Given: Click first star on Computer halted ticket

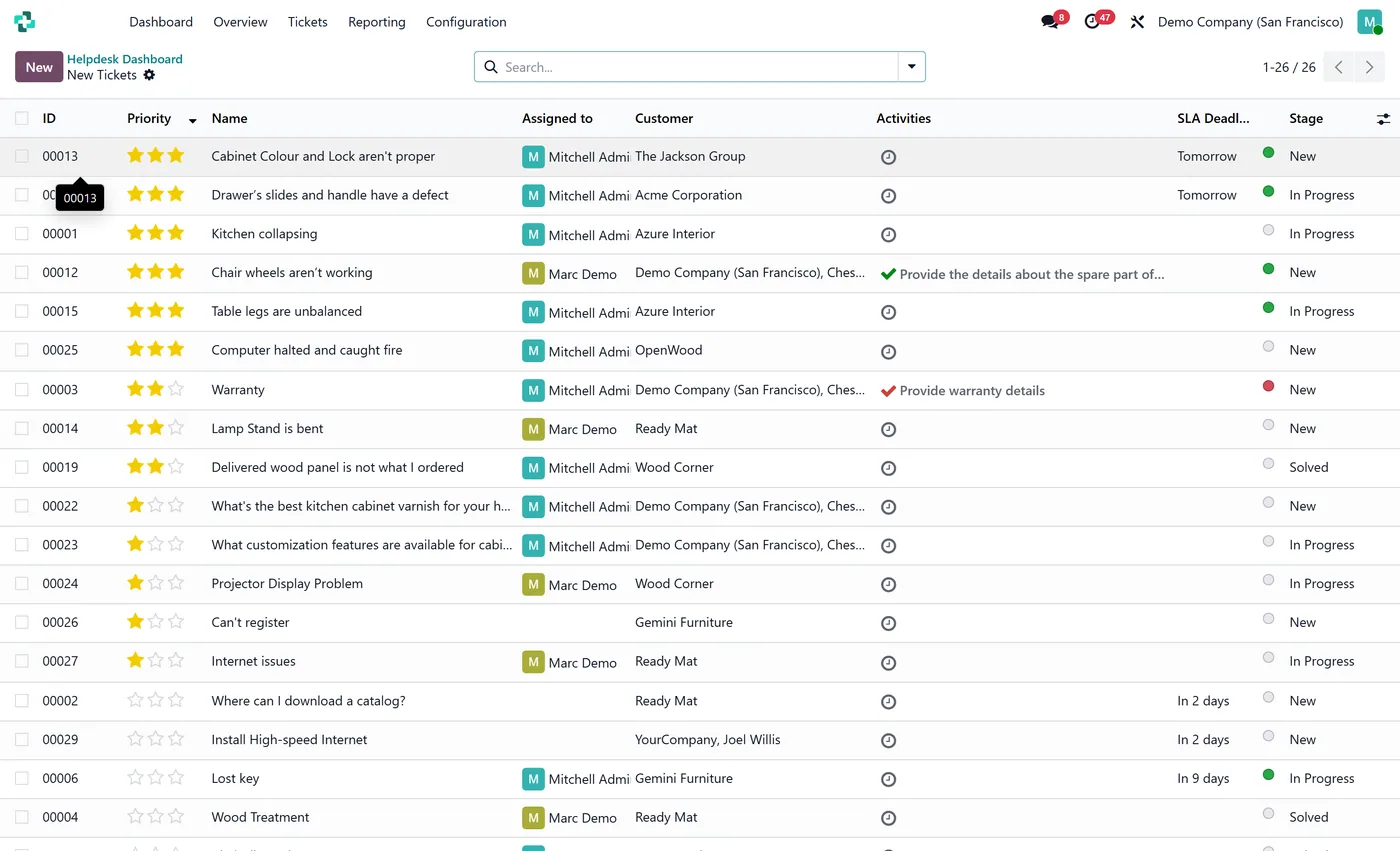Looking at the screenshot, I should coord(135,349).
